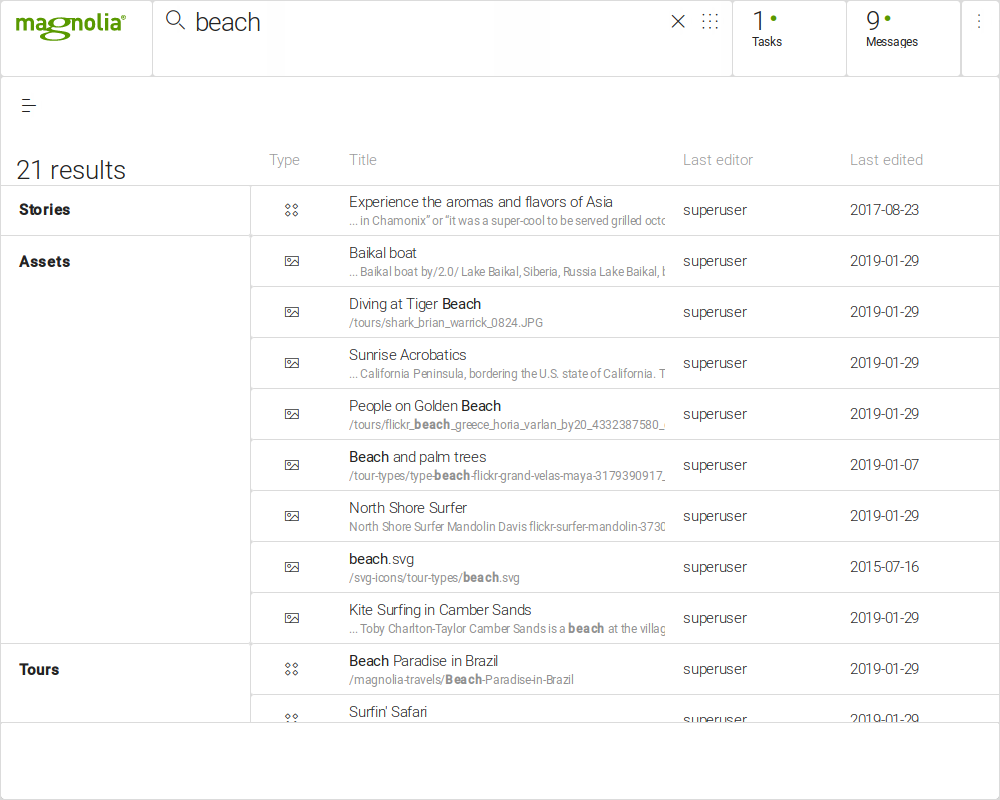The height and width of the screenshot is (800, 1000).
Task: Open the vertical three-dot user menu
Action: [x=979, y=22]
